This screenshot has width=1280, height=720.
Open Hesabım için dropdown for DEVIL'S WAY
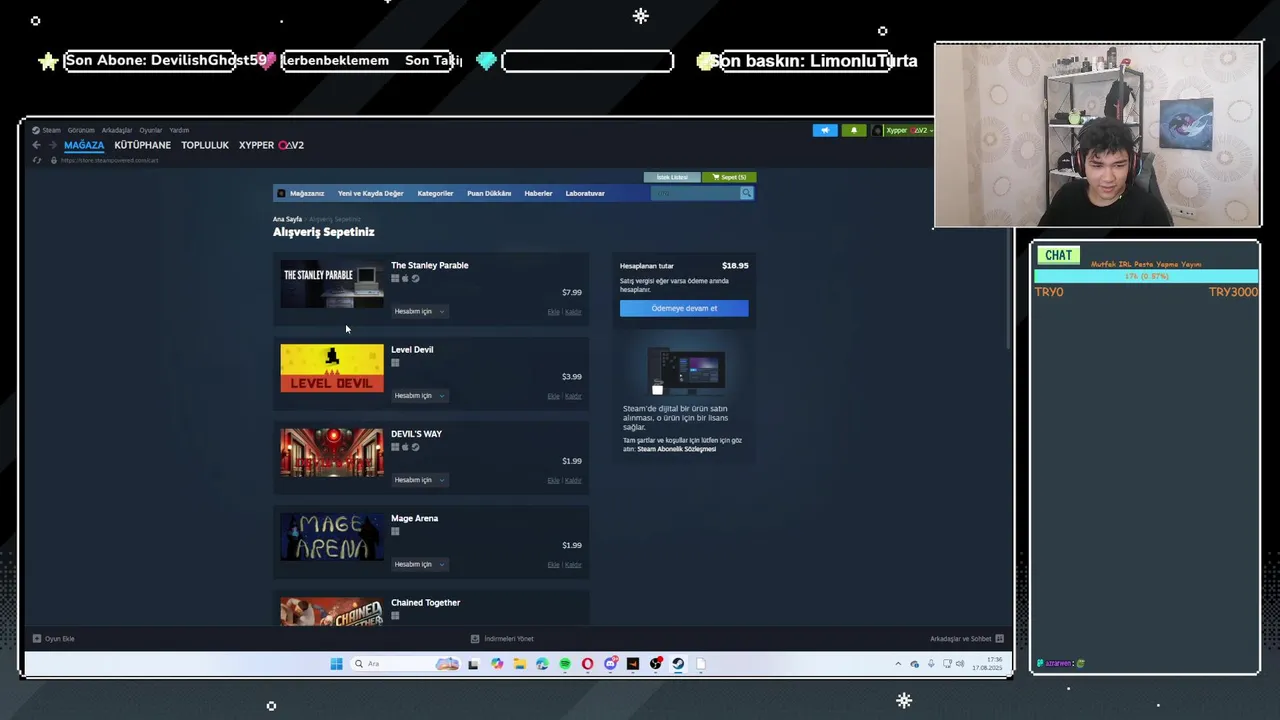[x=419, y=480]
